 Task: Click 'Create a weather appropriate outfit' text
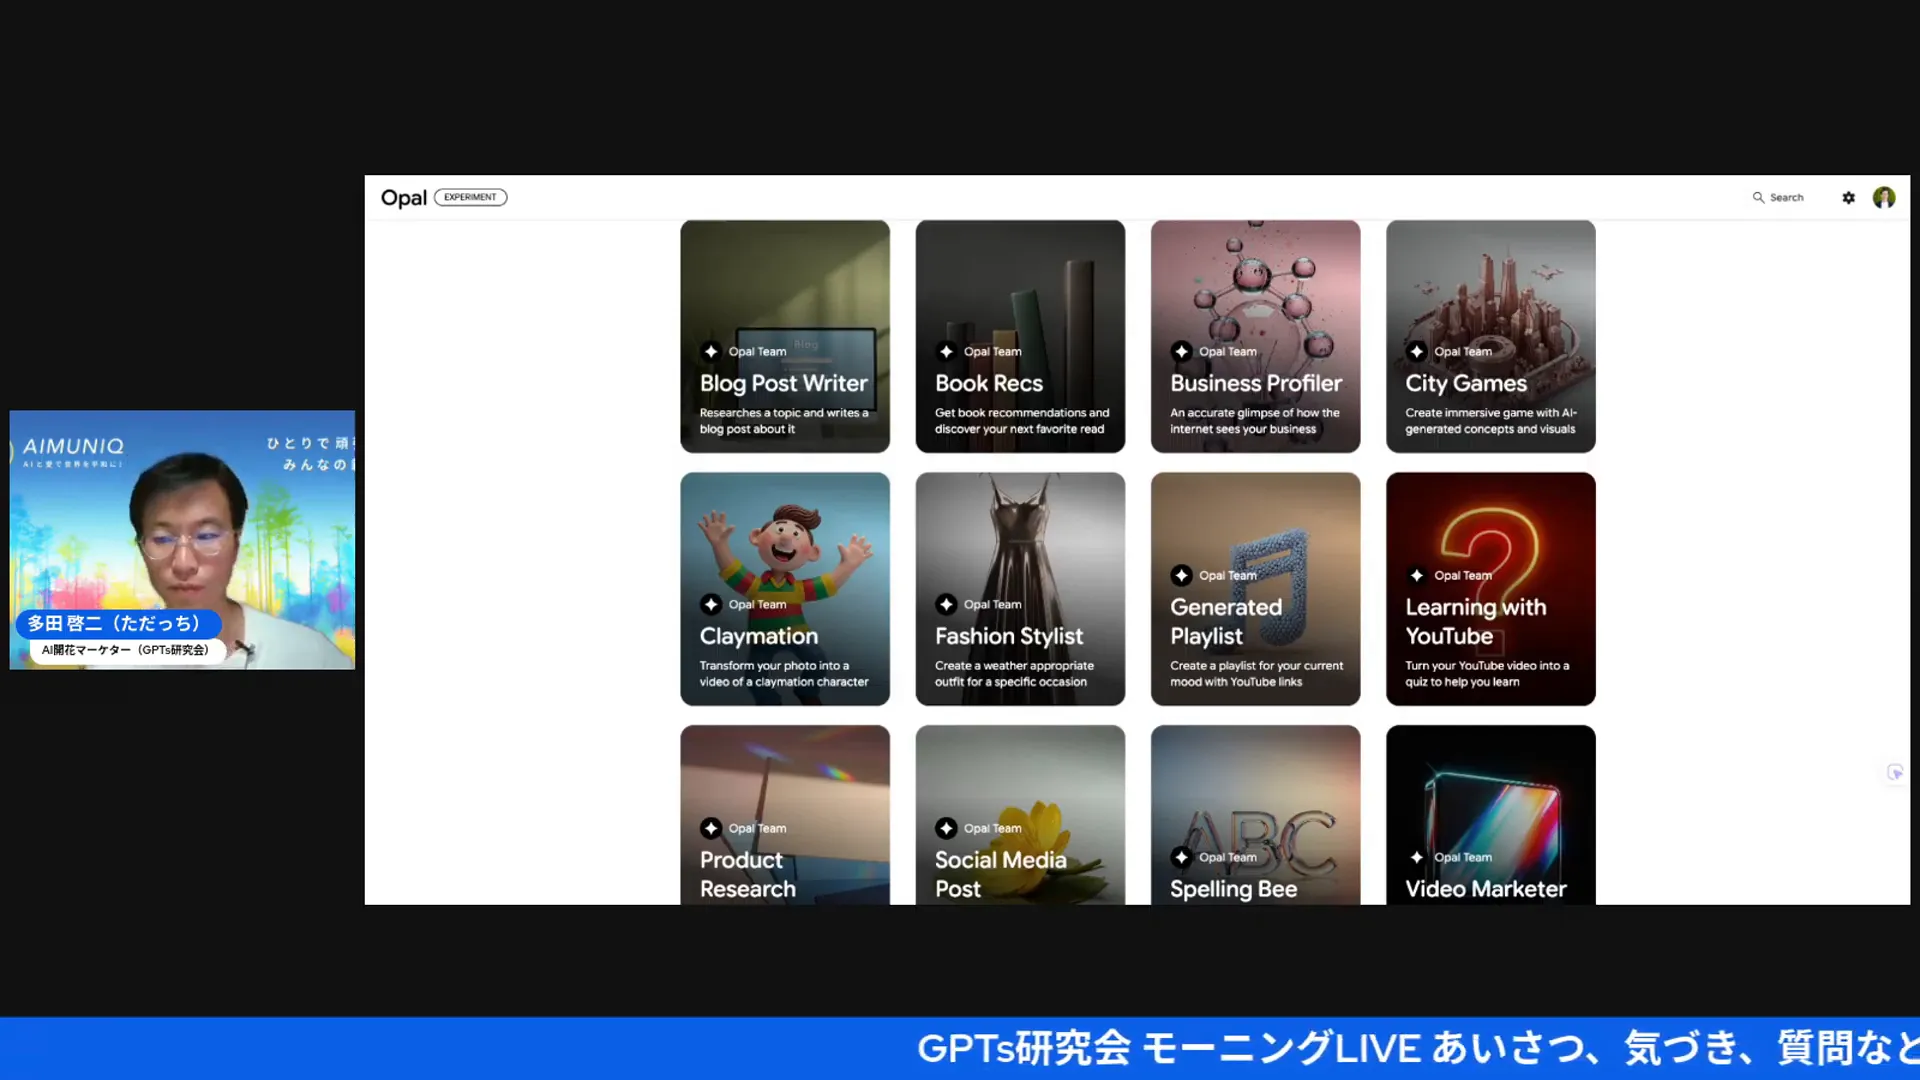coord(1014,674)
